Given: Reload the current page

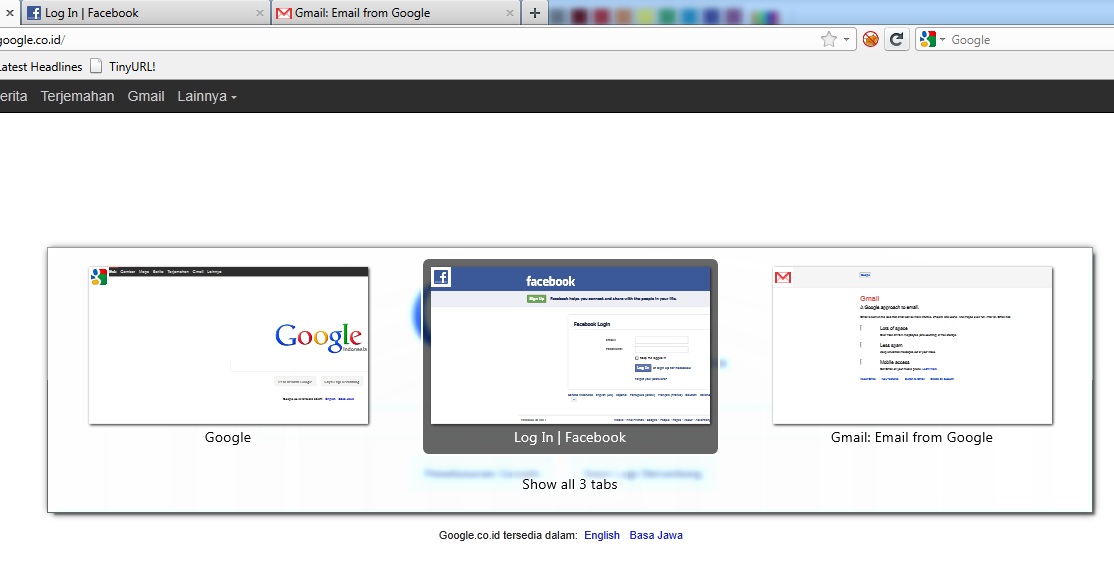Looking at the screenshot, I should [x=897, y=40].
